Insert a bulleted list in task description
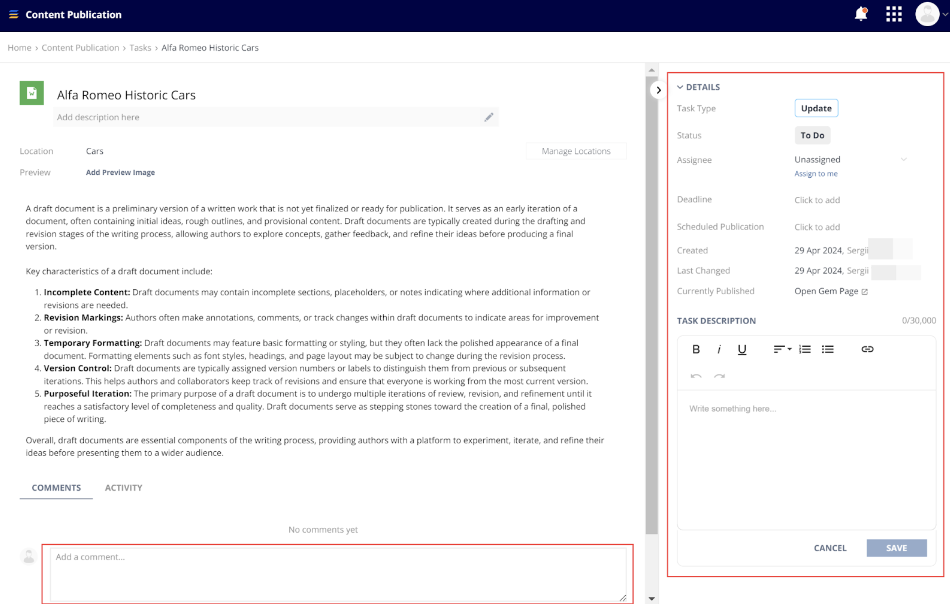 (828, 349)
